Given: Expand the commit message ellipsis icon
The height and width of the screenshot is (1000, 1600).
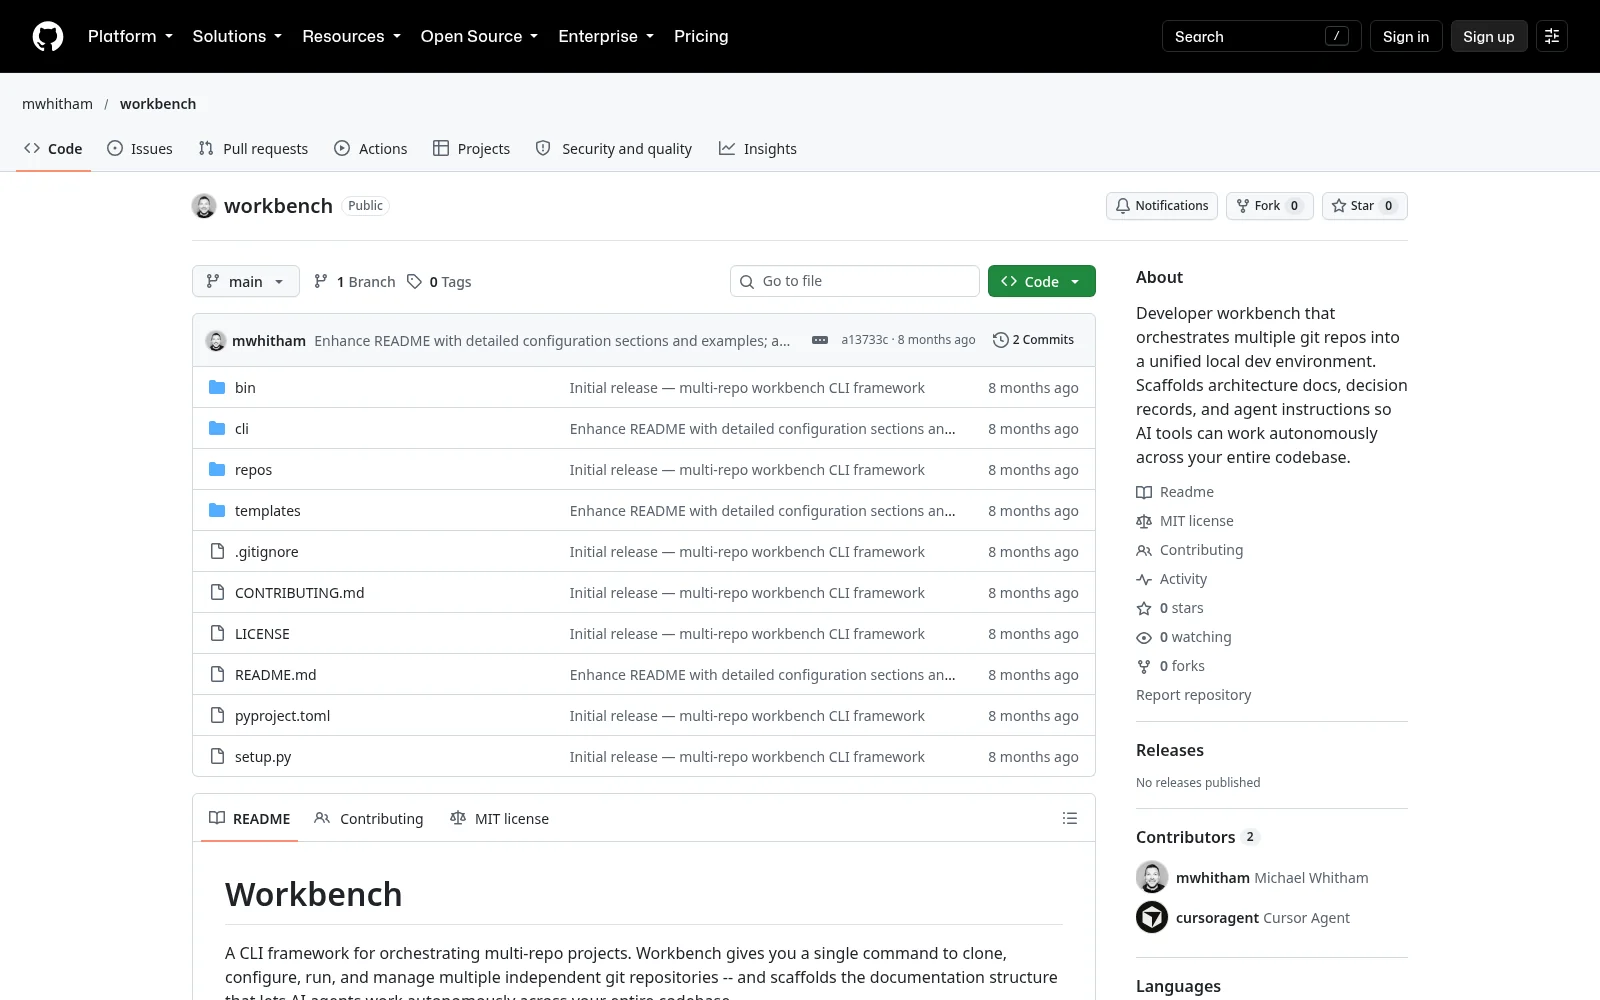Looking at the screenshot, I should tap(820, 340).
